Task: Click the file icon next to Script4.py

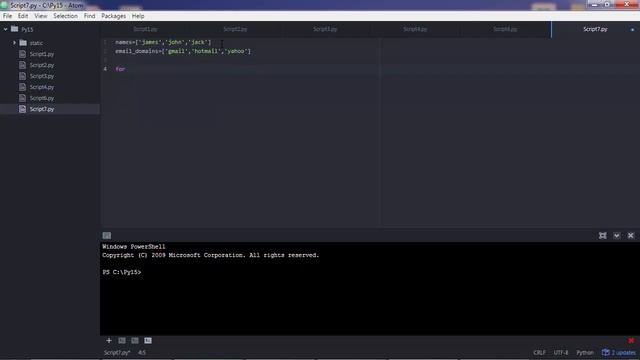Action: coord(22,87)
